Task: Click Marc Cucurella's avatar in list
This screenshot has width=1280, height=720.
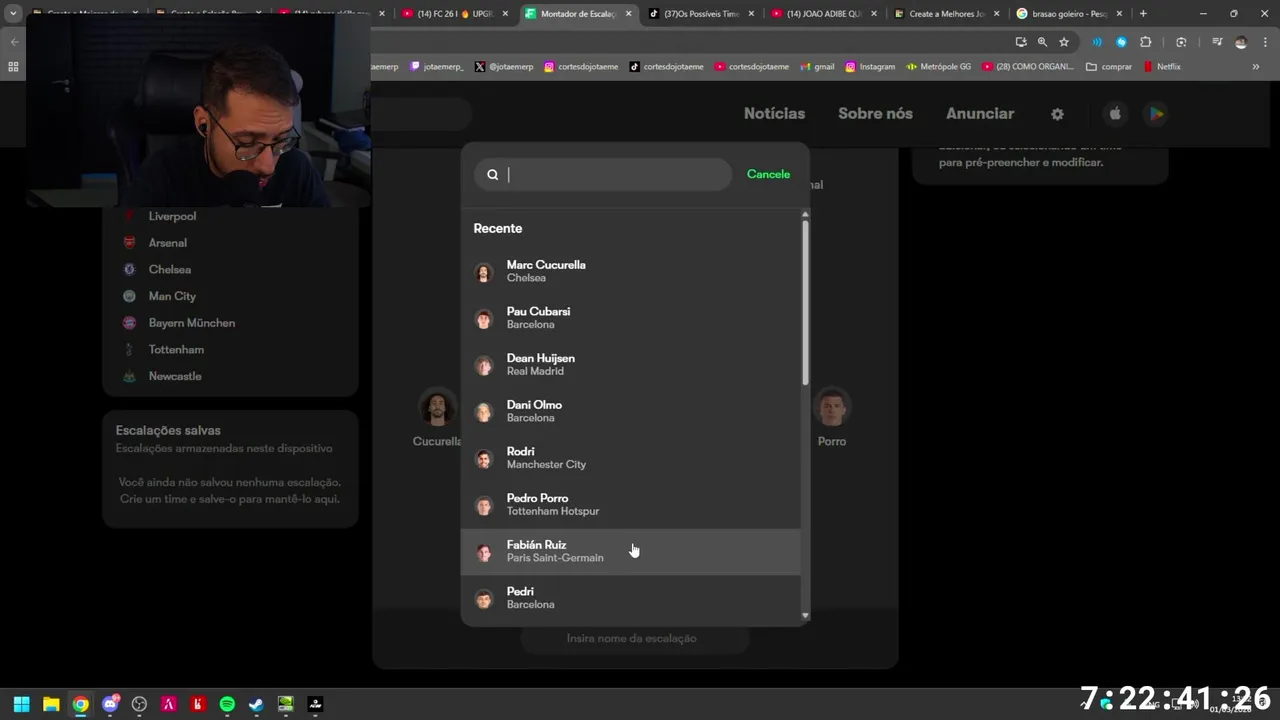Action: click(484, 272)
